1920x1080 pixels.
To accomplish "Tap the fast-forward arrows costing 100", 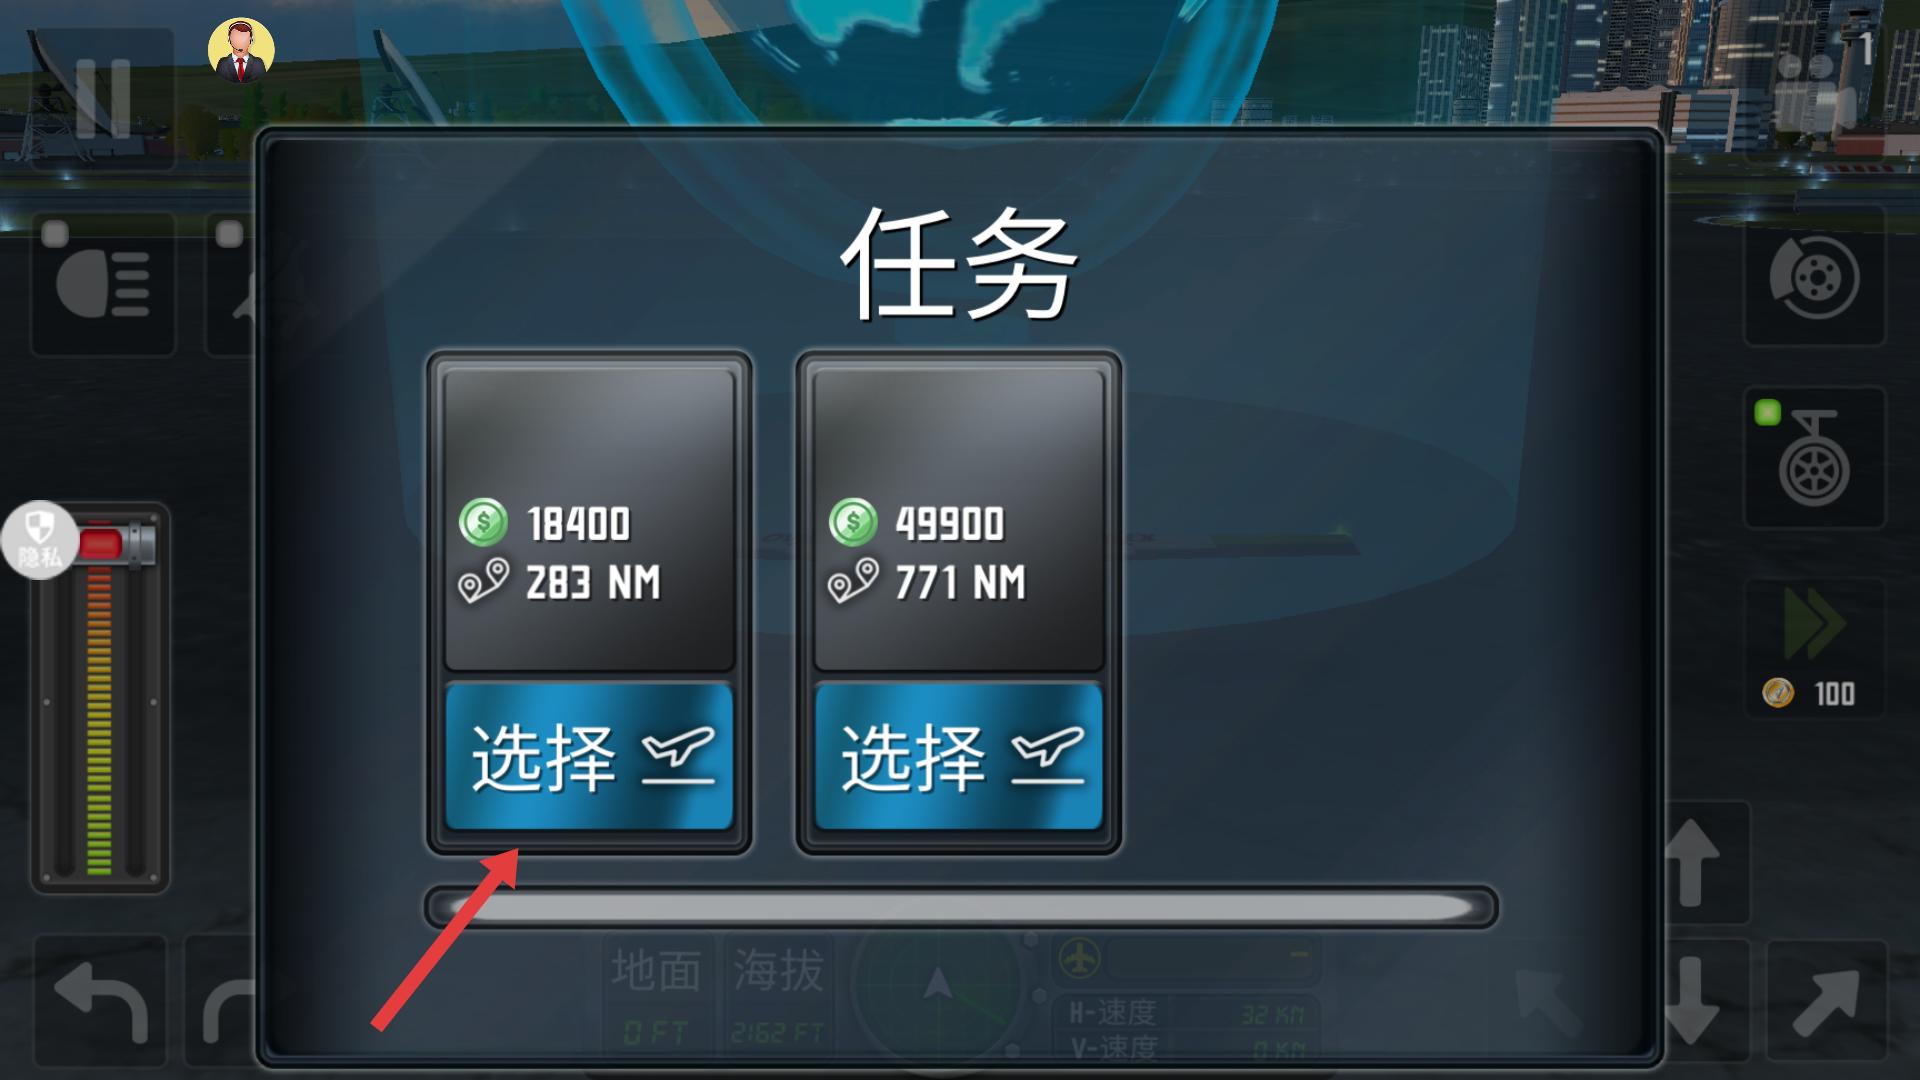I will point(1814,648).
